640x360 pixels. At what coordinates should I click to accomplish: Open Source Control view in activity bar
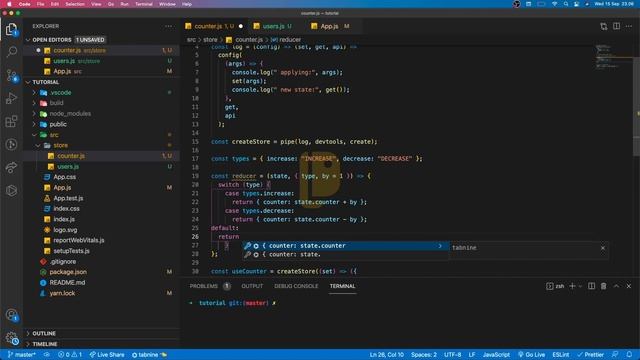pyautogui.click(x=11, y=75)
